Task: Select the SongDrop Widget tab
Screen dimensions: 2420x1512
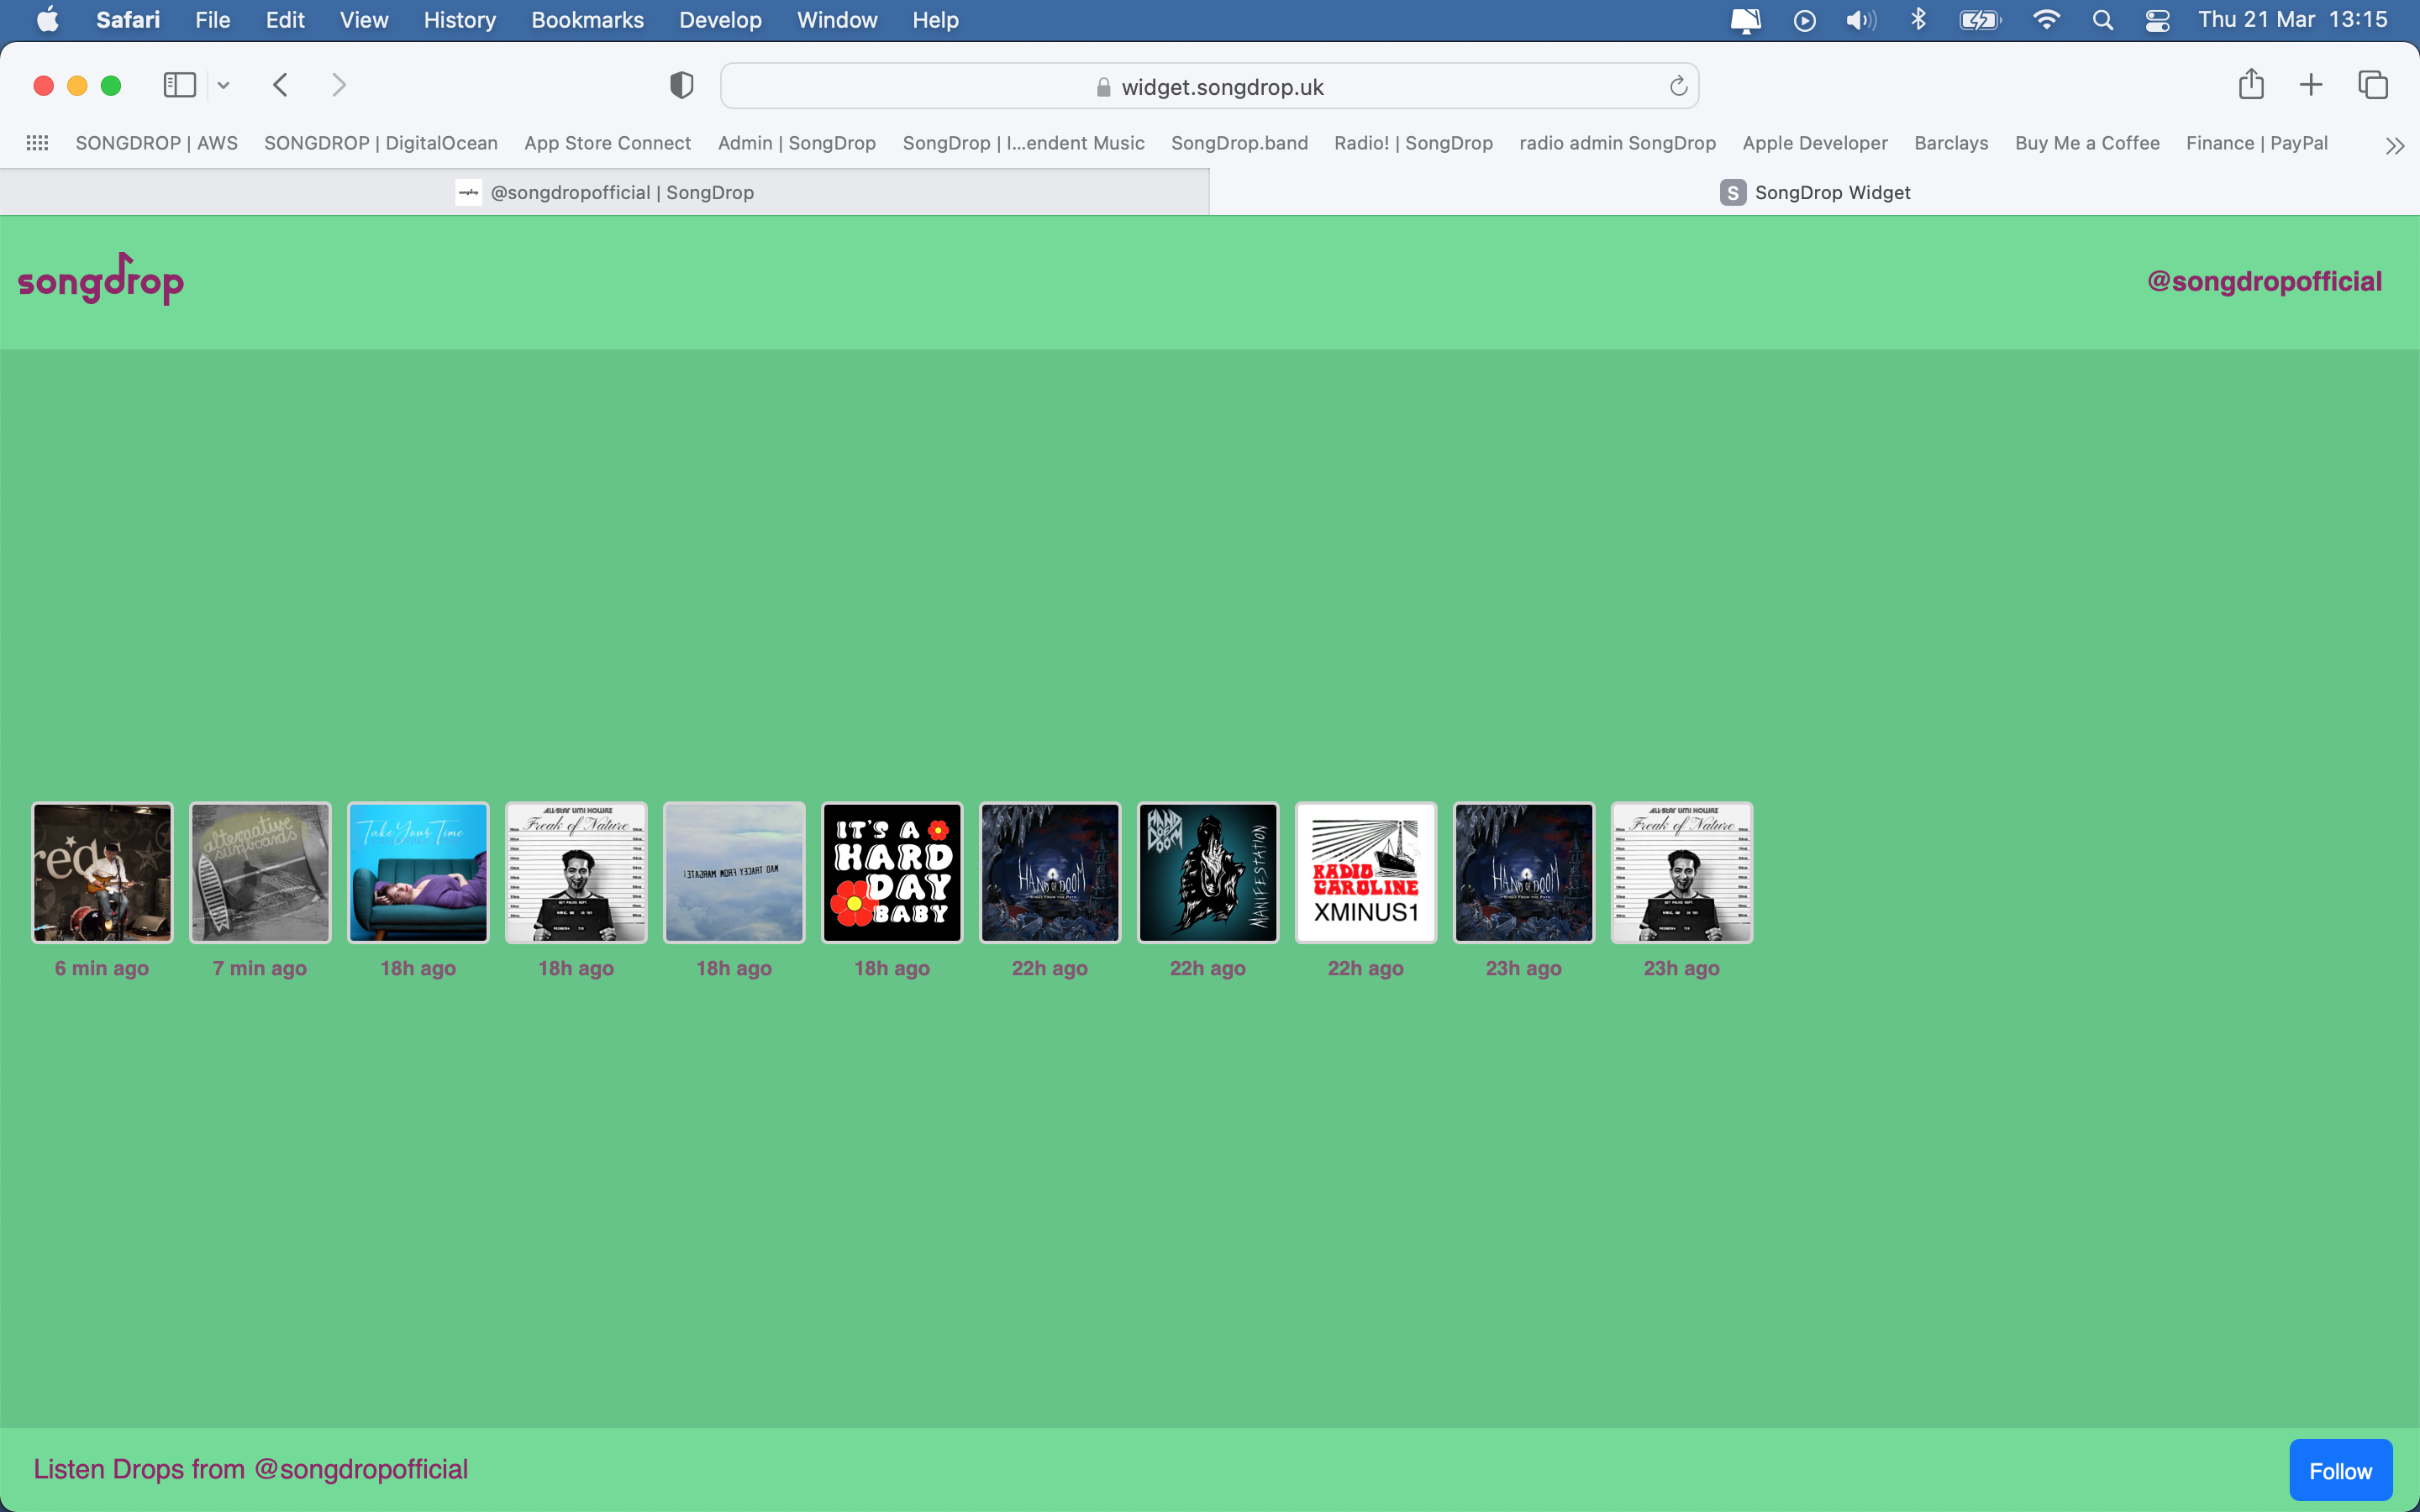Action: tap(1814, 192)
